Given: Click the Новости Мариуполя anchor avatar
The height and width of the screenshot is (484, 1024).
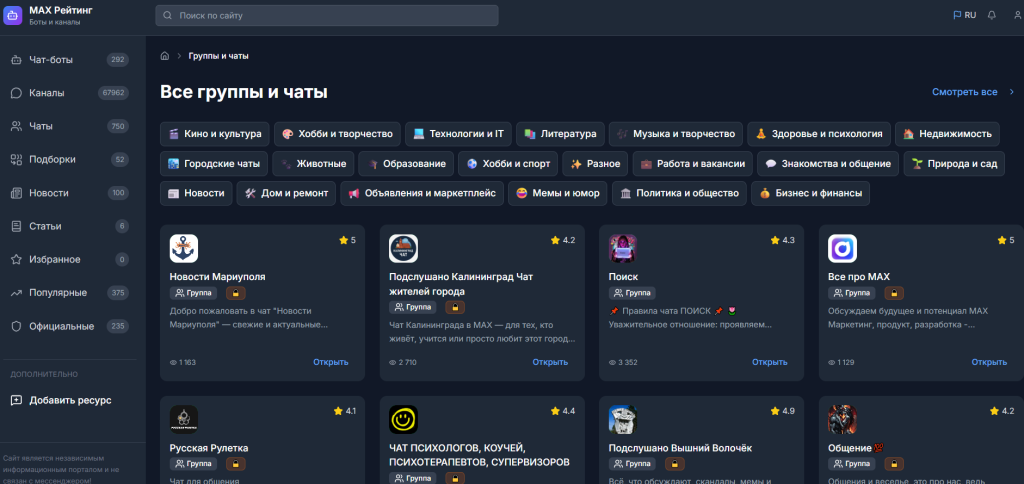Looking at the screenshot, I should [184, 249].
